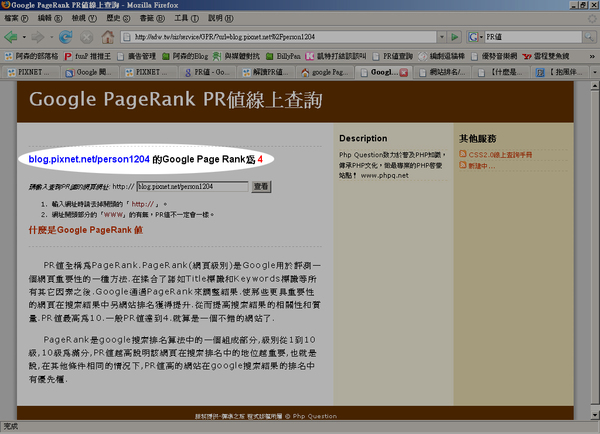The height and width of the screenshot is (434, 600).
Task: Open the 與媒體對抗 bookmark
Action: click(236, 57)
